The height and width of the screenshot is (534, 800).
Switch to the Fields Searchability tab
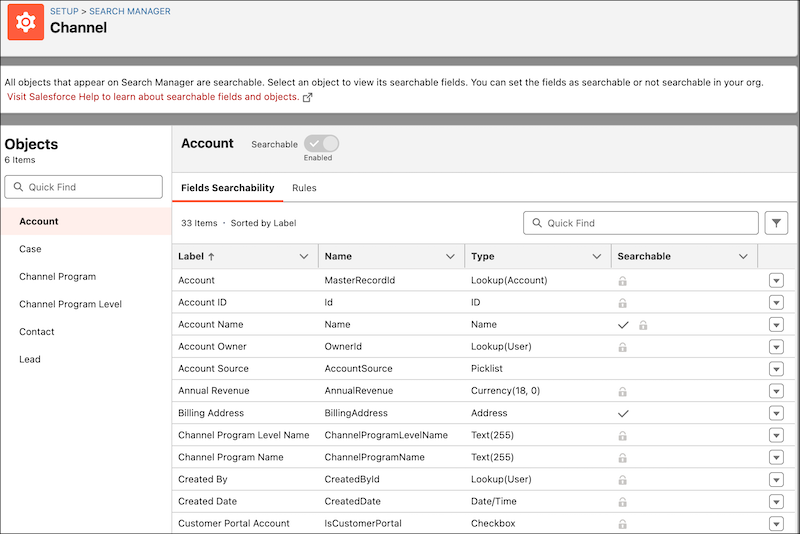click(x=228, y=188)
